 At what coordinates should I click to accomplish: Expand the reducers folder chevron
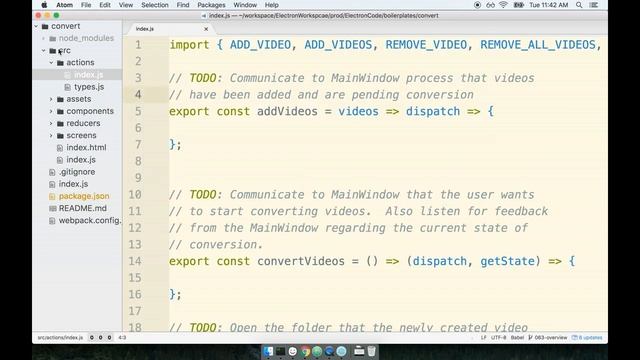(x=51, y=123)
